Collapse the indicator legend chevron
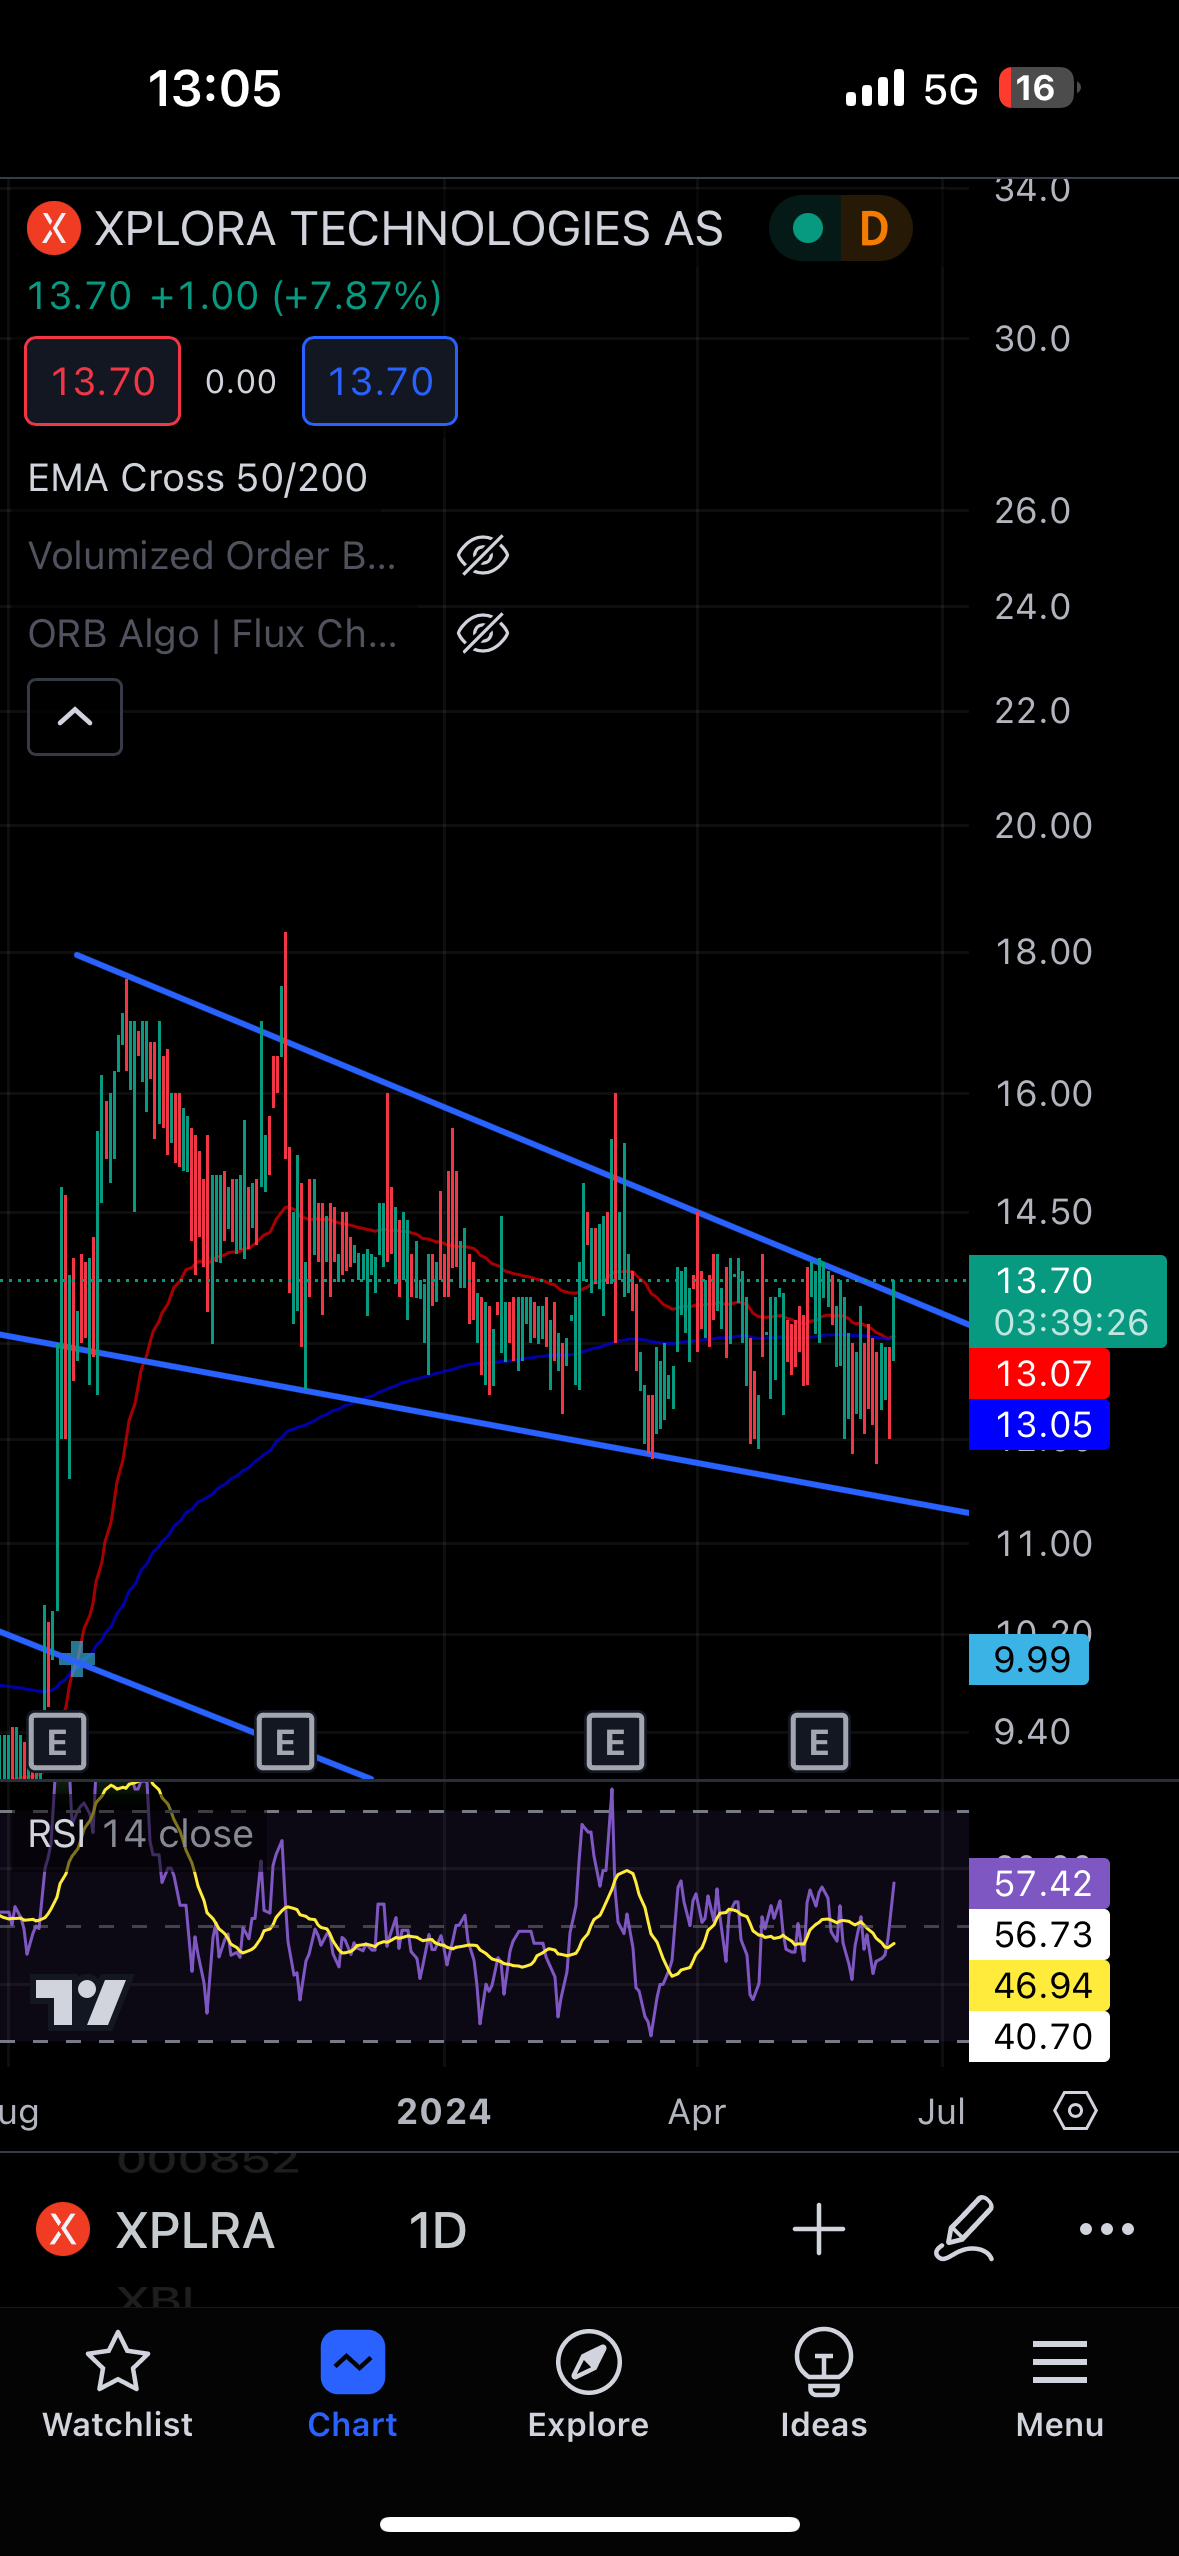 point(75,717)
